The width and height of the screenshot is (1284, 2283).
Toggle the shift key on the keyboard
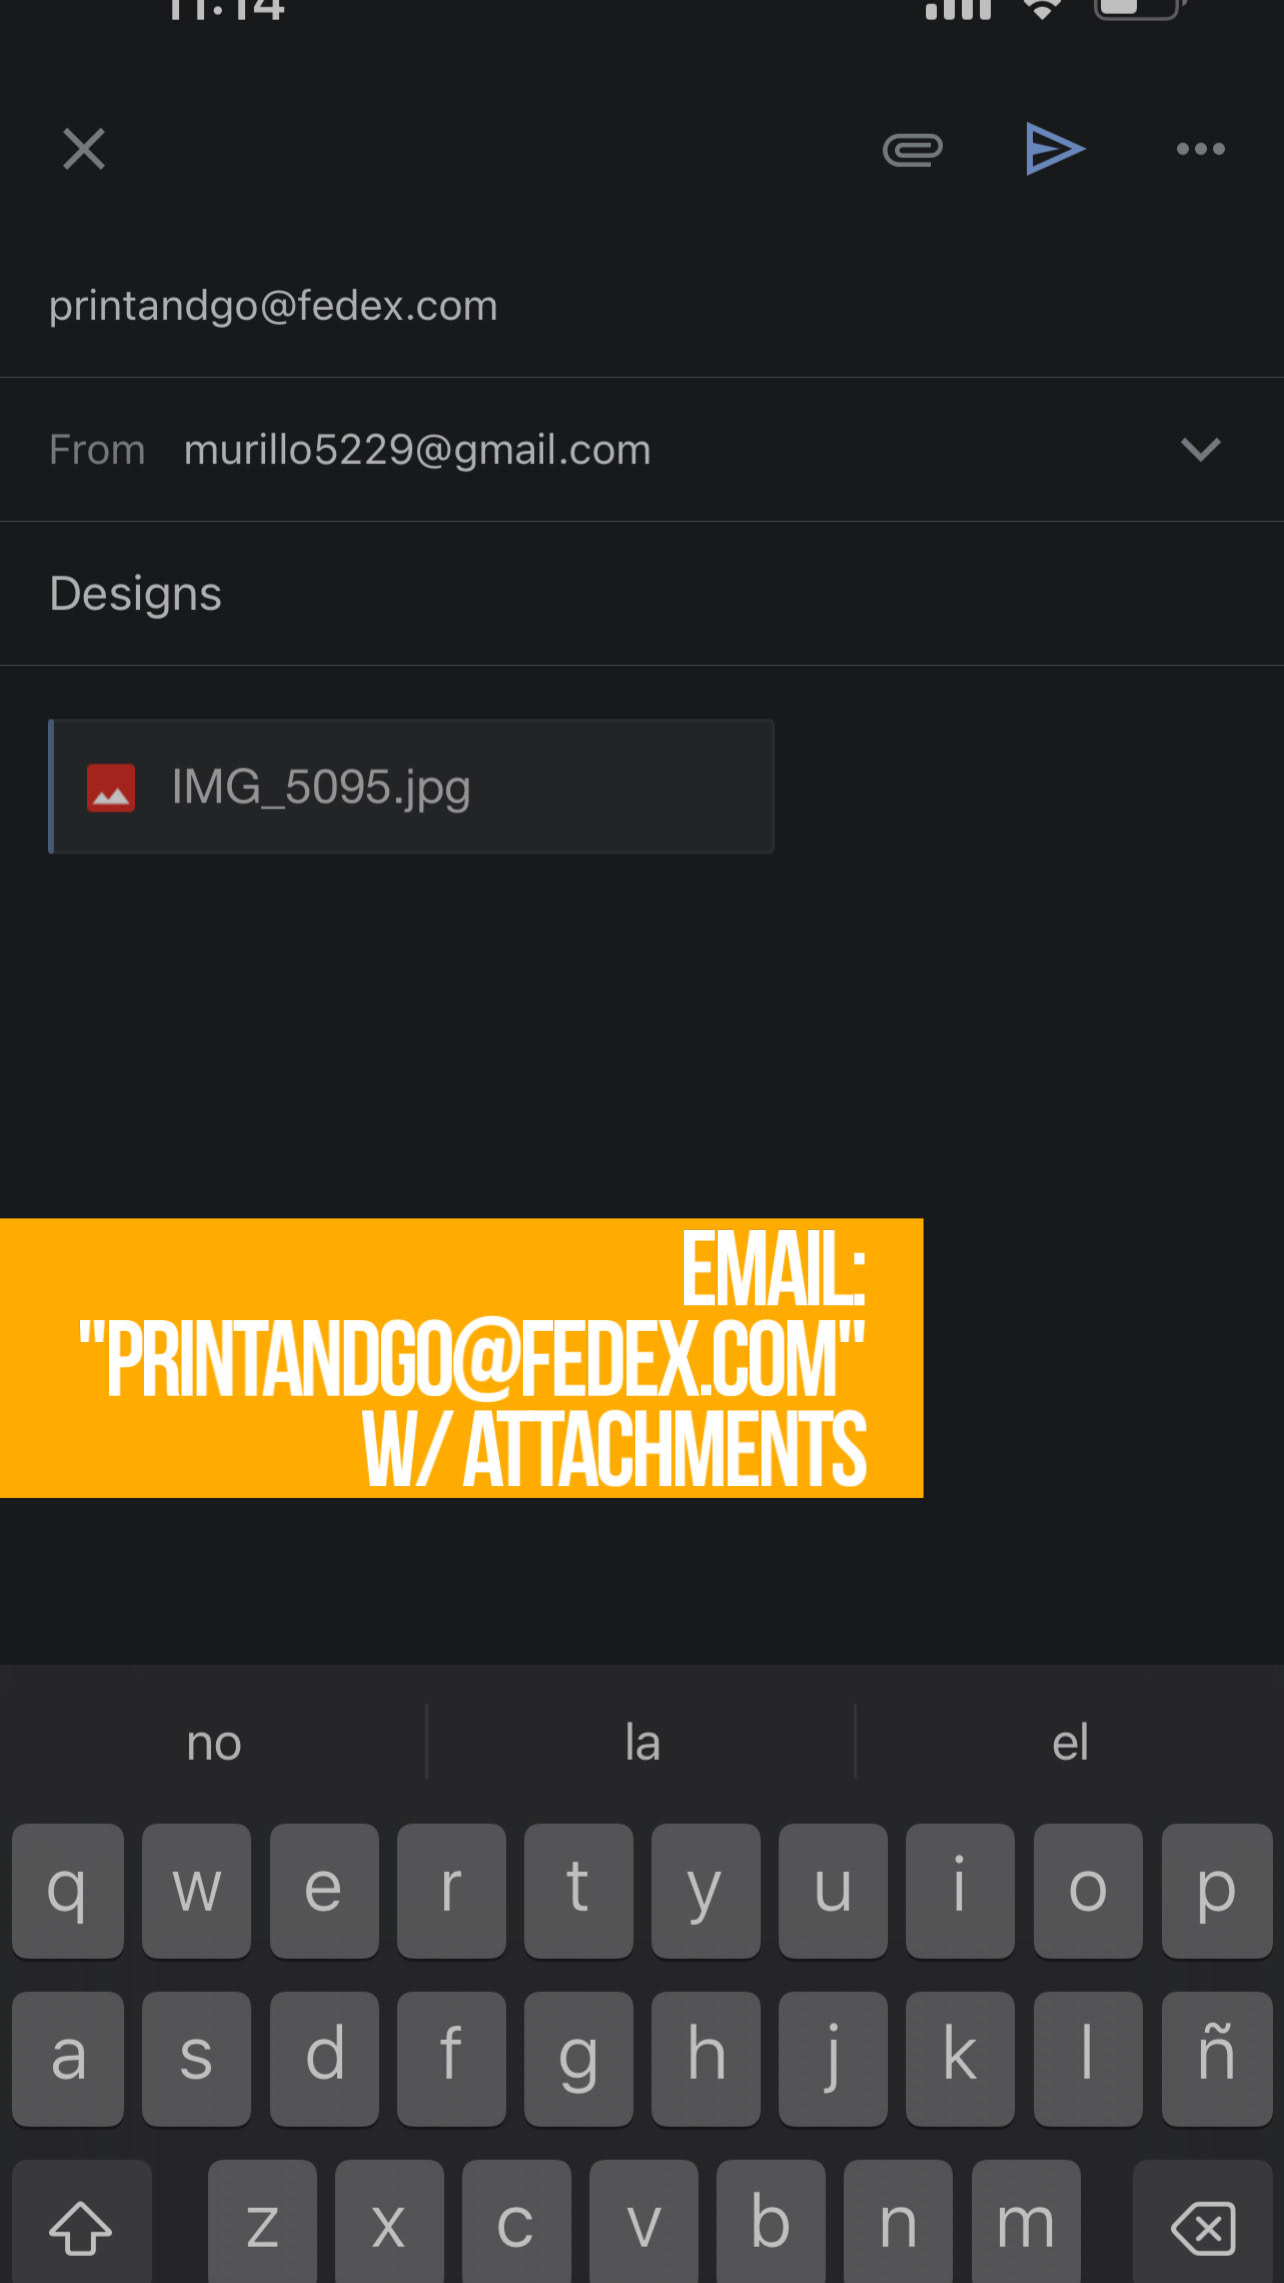click(x=82, y=2222)
